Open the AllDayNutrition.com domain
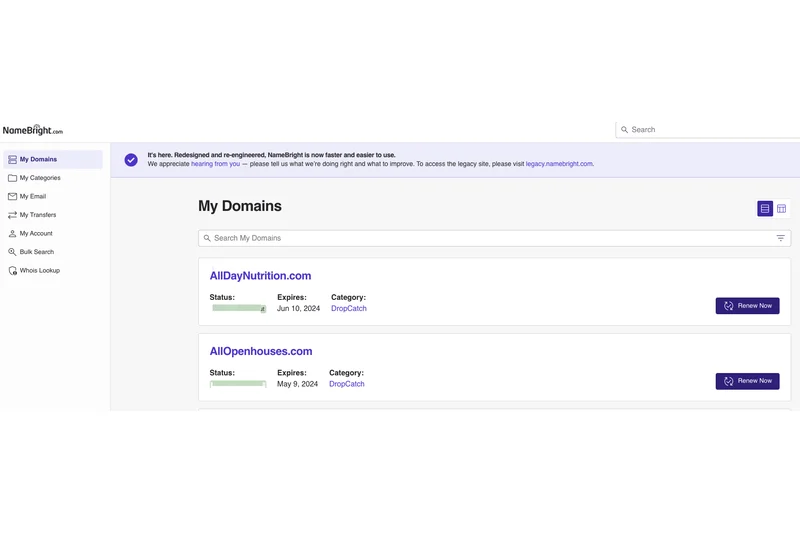This screenshot has width=800, height=533. pyautogui.click(x=260, y=276)
